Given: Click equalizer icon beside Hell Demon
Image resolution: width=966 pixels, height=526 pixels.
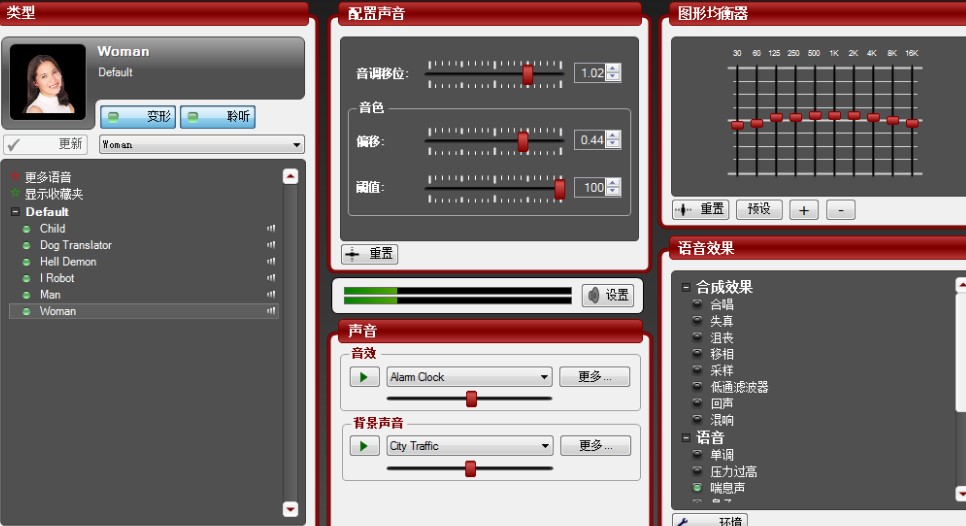Looking at the screenshot, I should [270, 262].
